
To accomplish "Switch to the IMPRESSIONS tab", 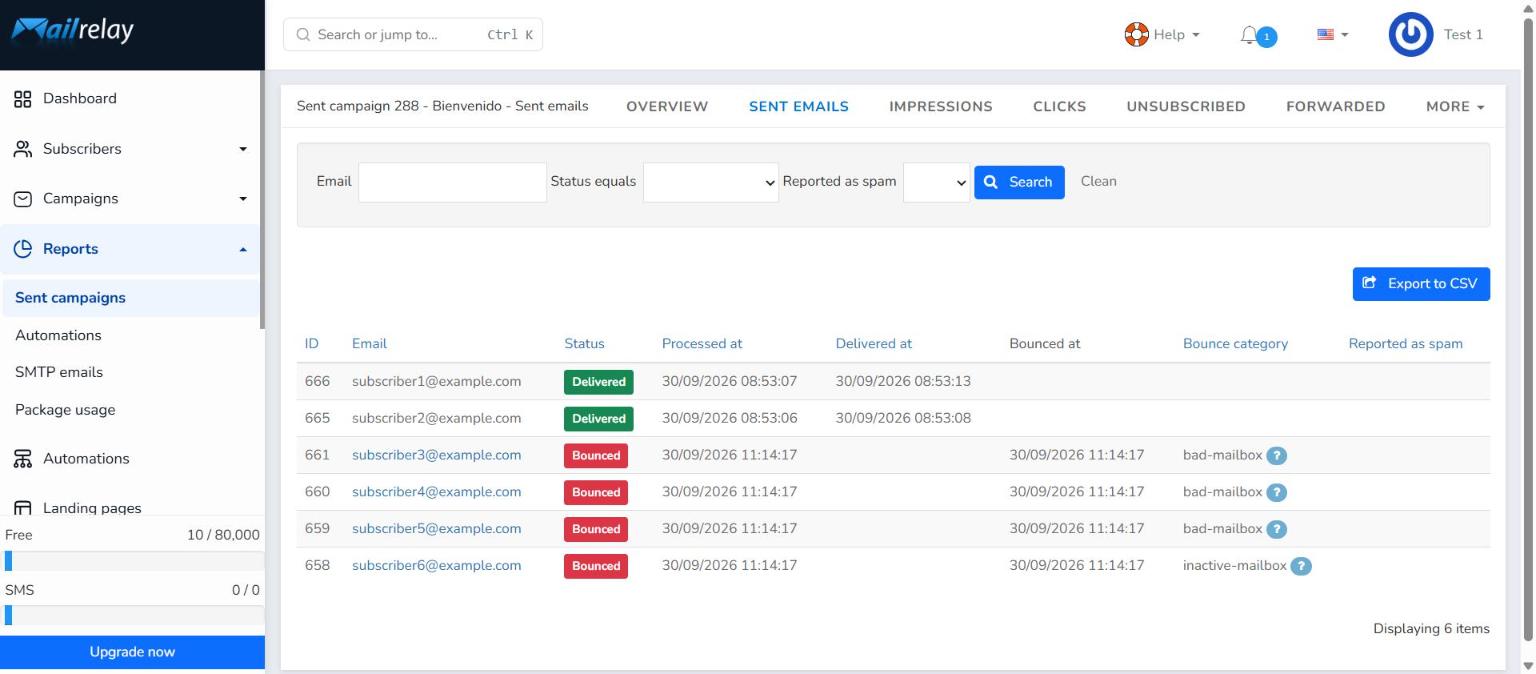I will tap(941, 107).
